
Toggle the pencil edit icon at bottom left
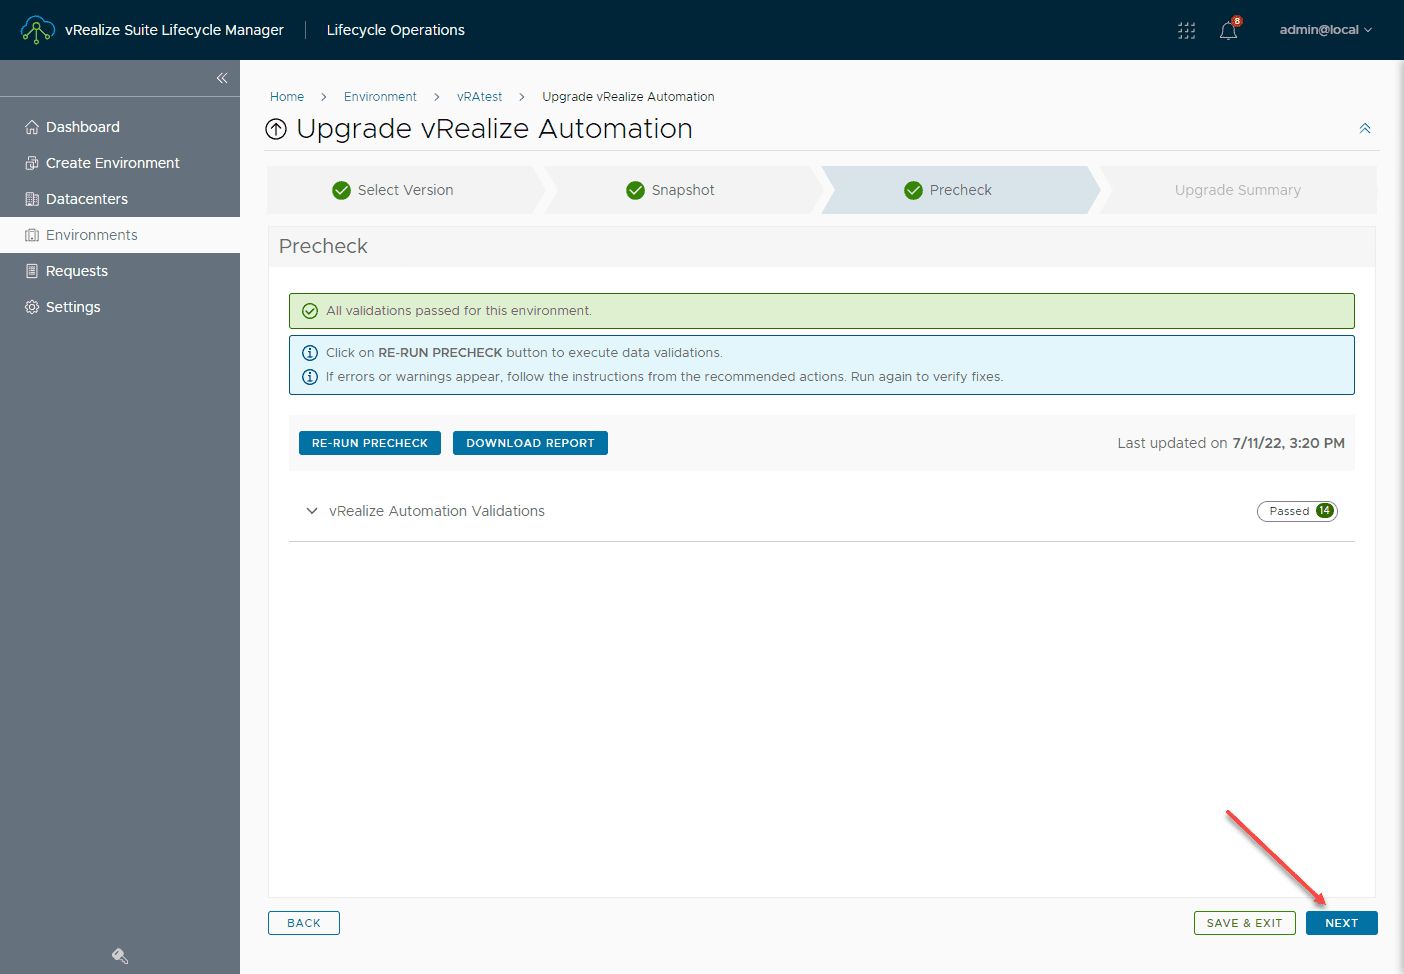pyautogui.click(x=119, y=956)
